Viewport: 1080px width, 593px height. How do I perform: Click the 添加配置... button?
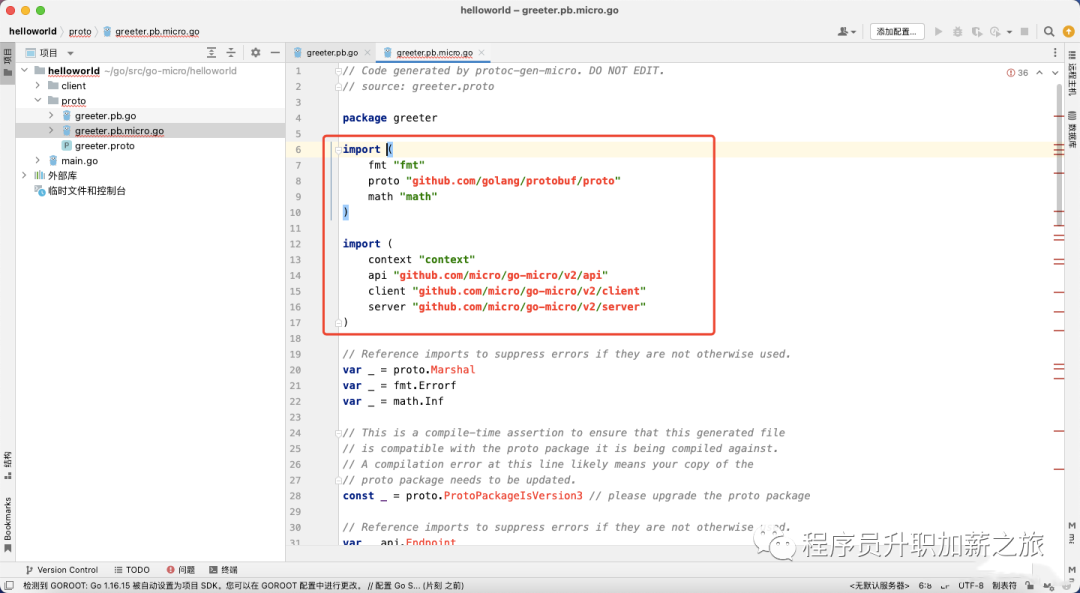(897, 32)
